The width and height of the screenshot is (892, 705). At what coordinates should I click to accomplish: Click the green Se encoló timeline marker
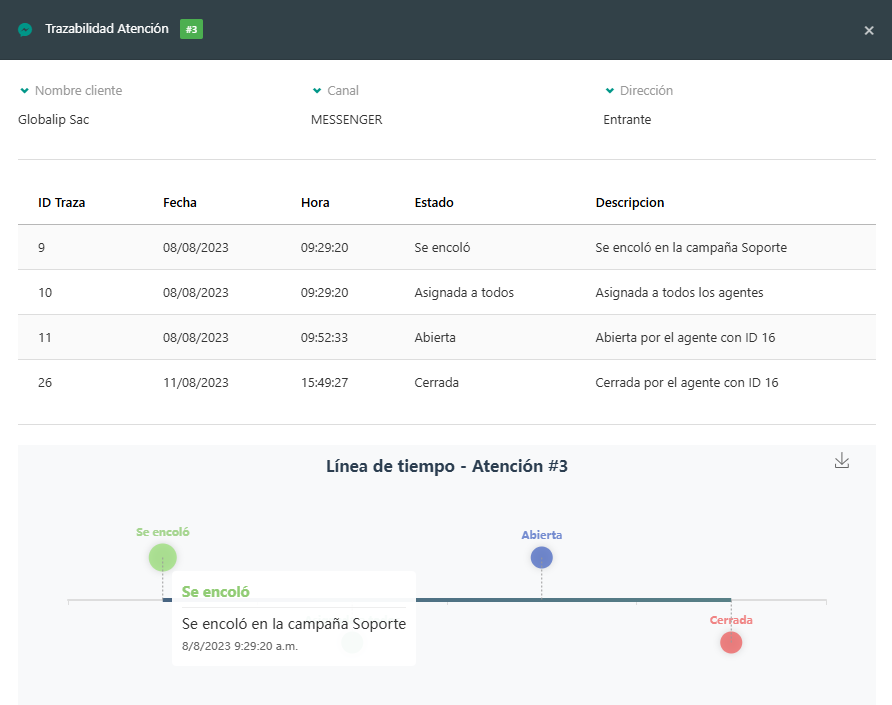[x=162, y=557]
